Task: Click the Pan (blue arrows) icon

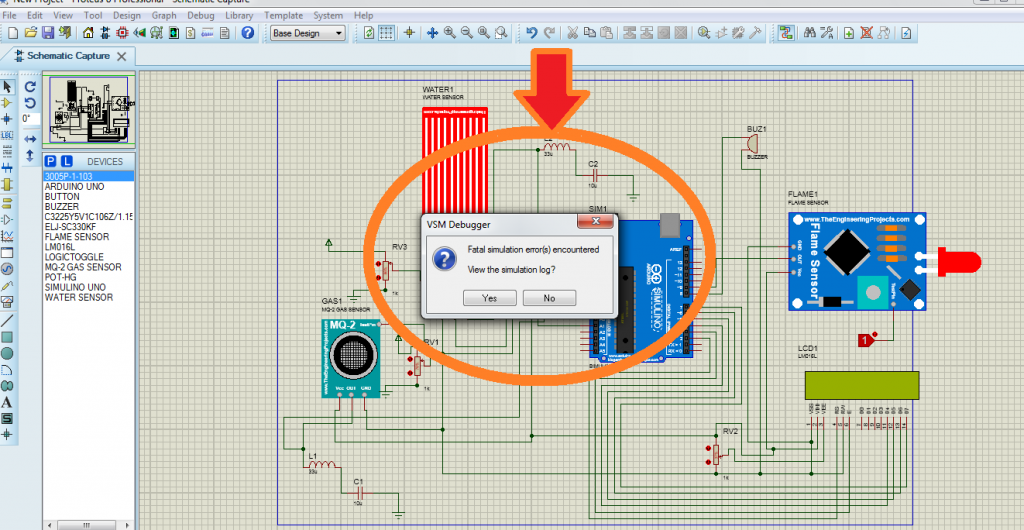Action: point(432,33)
